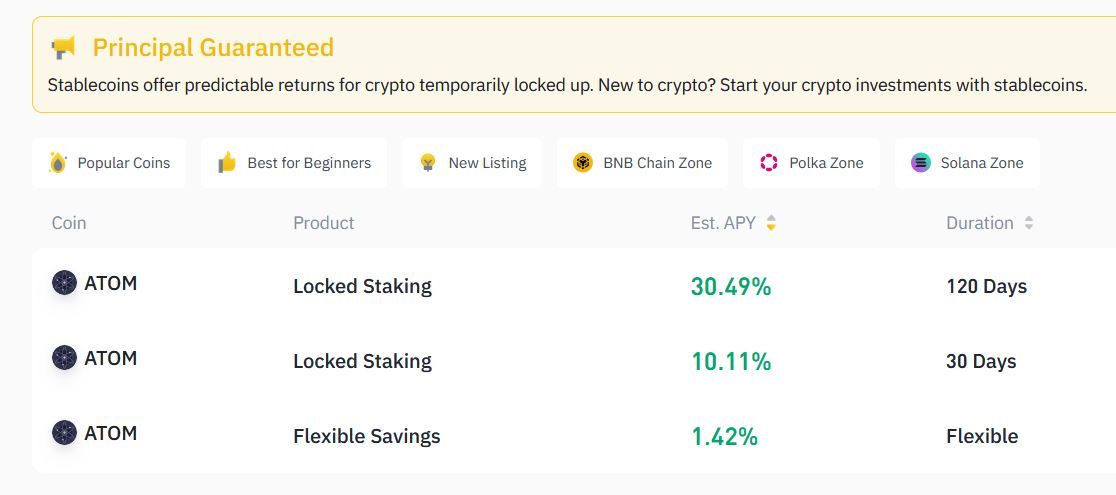The width and height of the screenshot is (1116, 495).
Task: Click the ATOM icon in the 120 Days row
Action: [64, 283]
